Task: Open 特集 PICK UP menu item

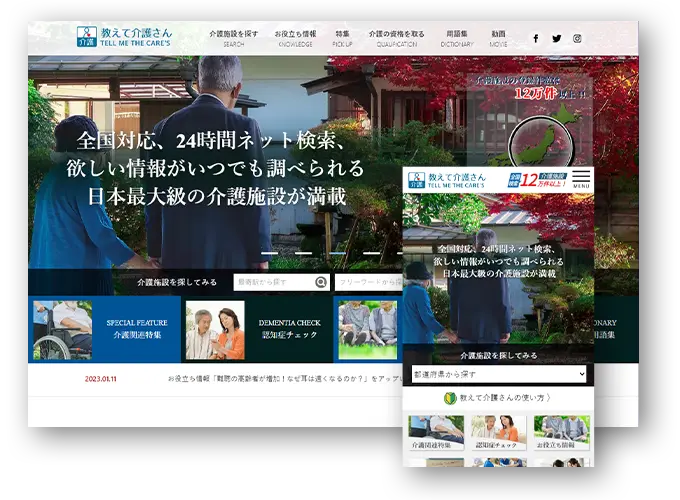Action: point(343,38)
